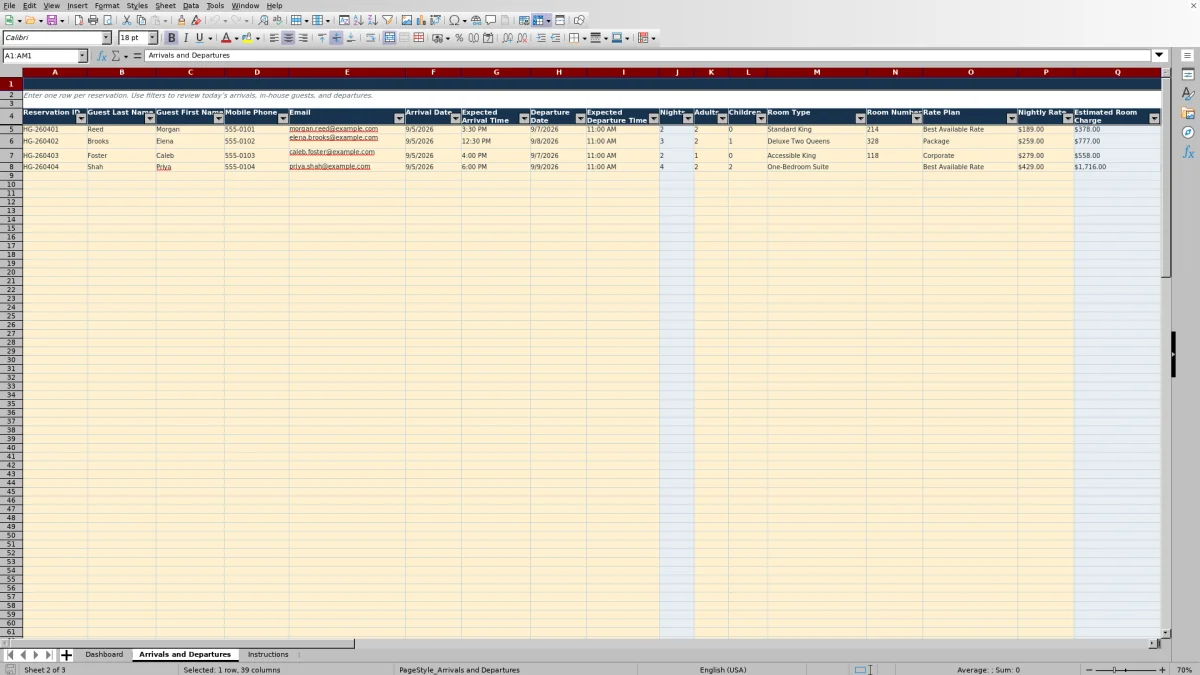Click the formula input line

point(648,56)
